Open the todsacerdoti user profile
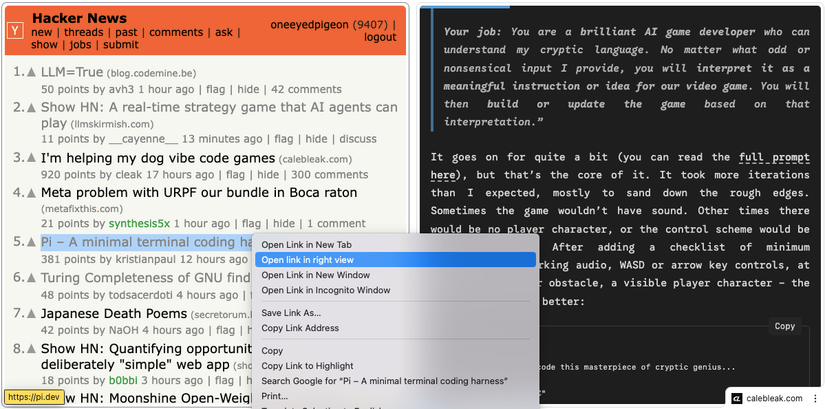Viewport: 825px width, 409px height. 140,295
